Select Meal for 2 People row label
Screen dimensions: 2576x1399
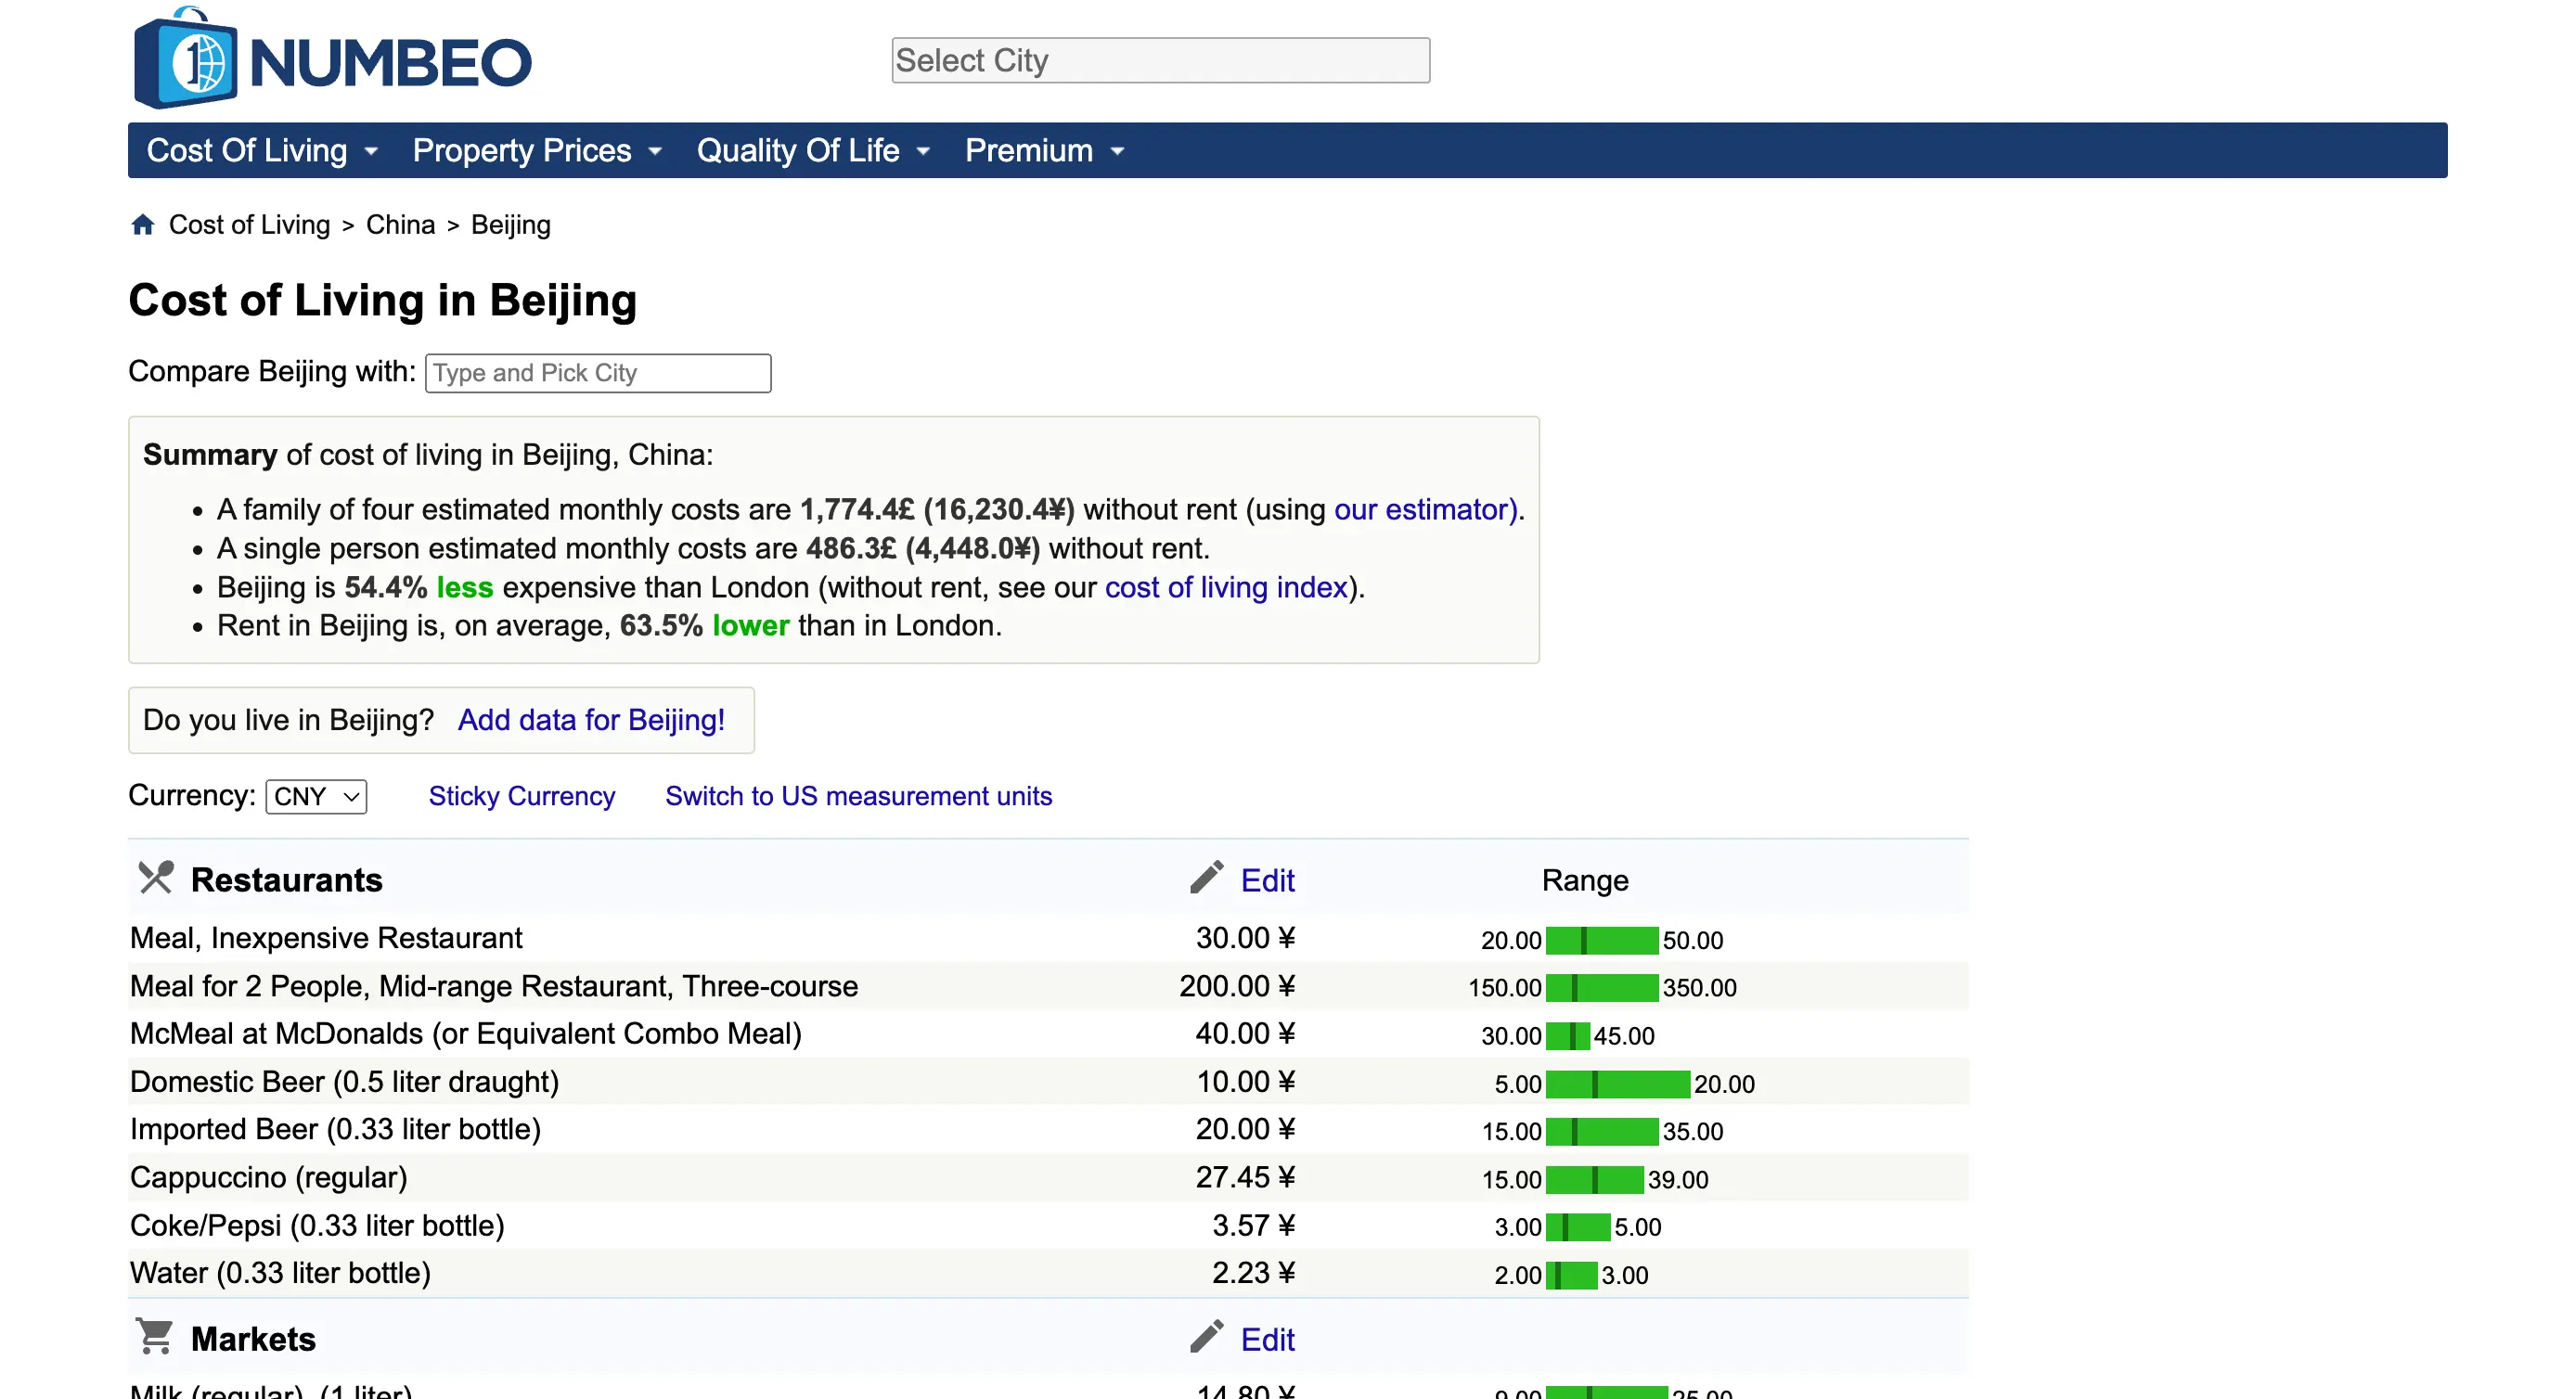(x=494, y=986)
